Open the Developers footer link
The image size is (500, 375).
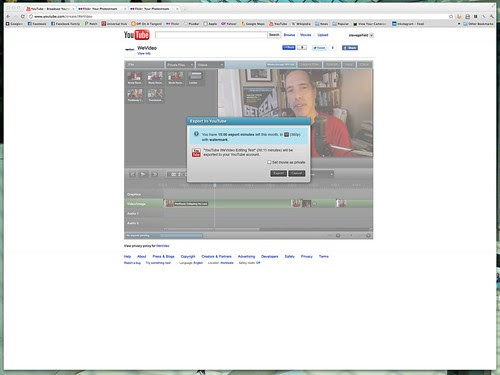tap(270, 256)
